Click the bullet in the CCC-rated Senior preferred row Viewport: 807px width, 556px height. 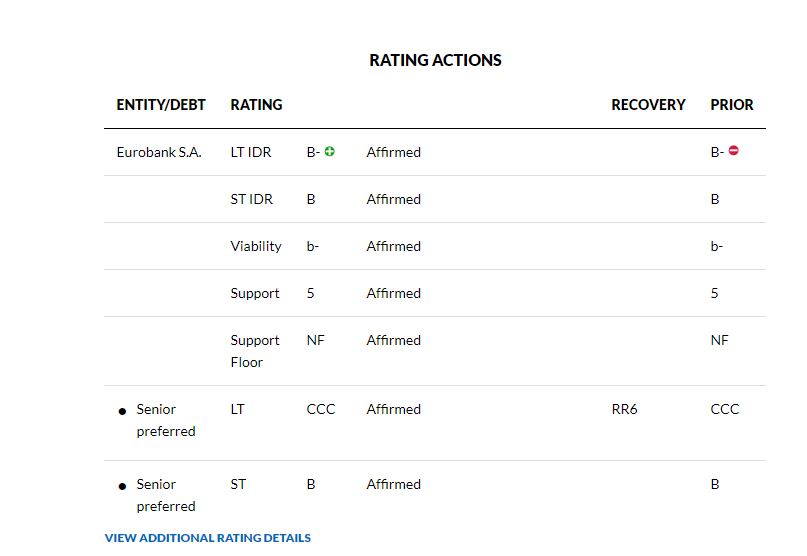tap(122, 411)
